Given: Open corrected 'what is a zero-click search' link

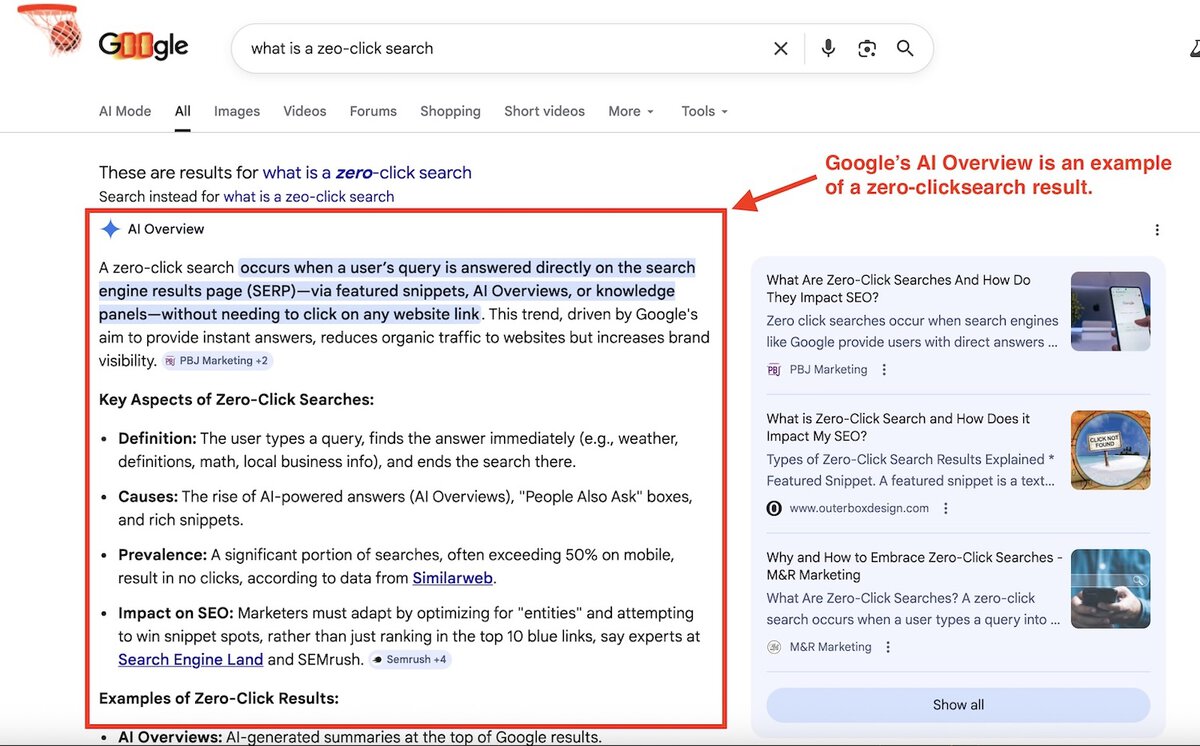Looking at the screenshot, I should click(367, 172).
